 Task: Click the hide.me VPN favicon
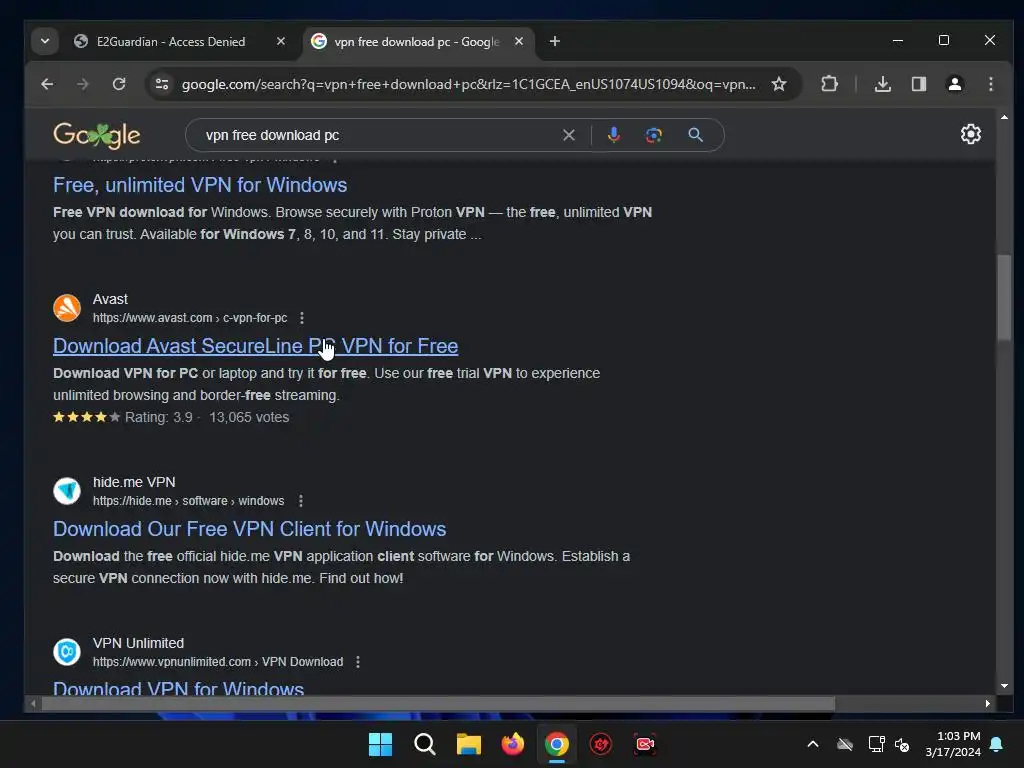(67, 491)
